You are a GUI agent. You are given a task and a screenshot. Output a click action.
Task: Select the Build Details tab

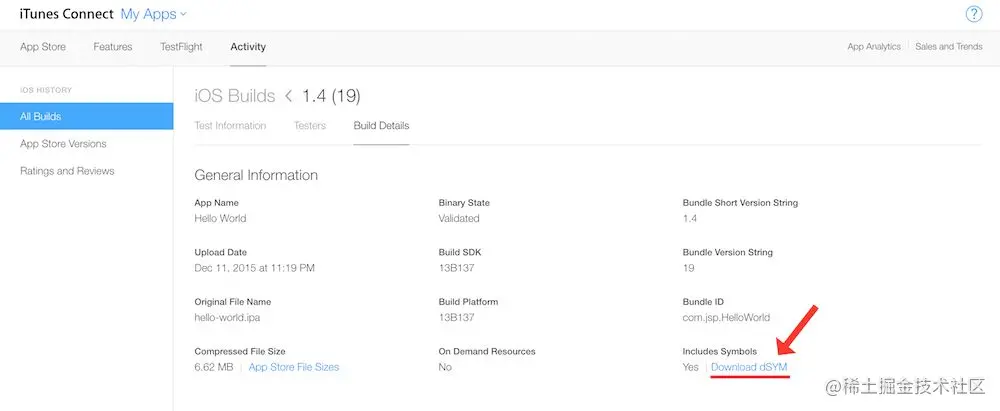(x=381, y=126)
